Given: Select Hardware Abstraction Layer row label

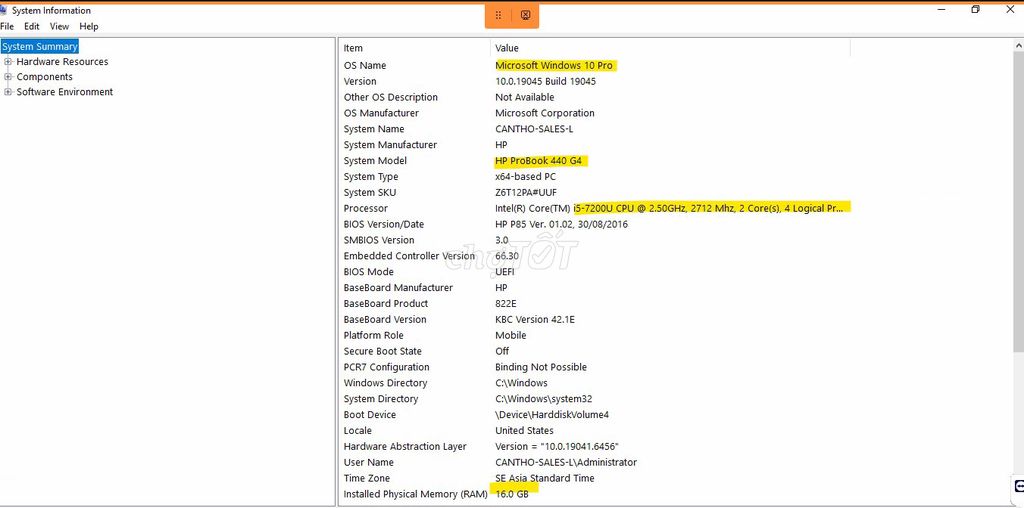Looking at the screenshot, I should point(405,447).
